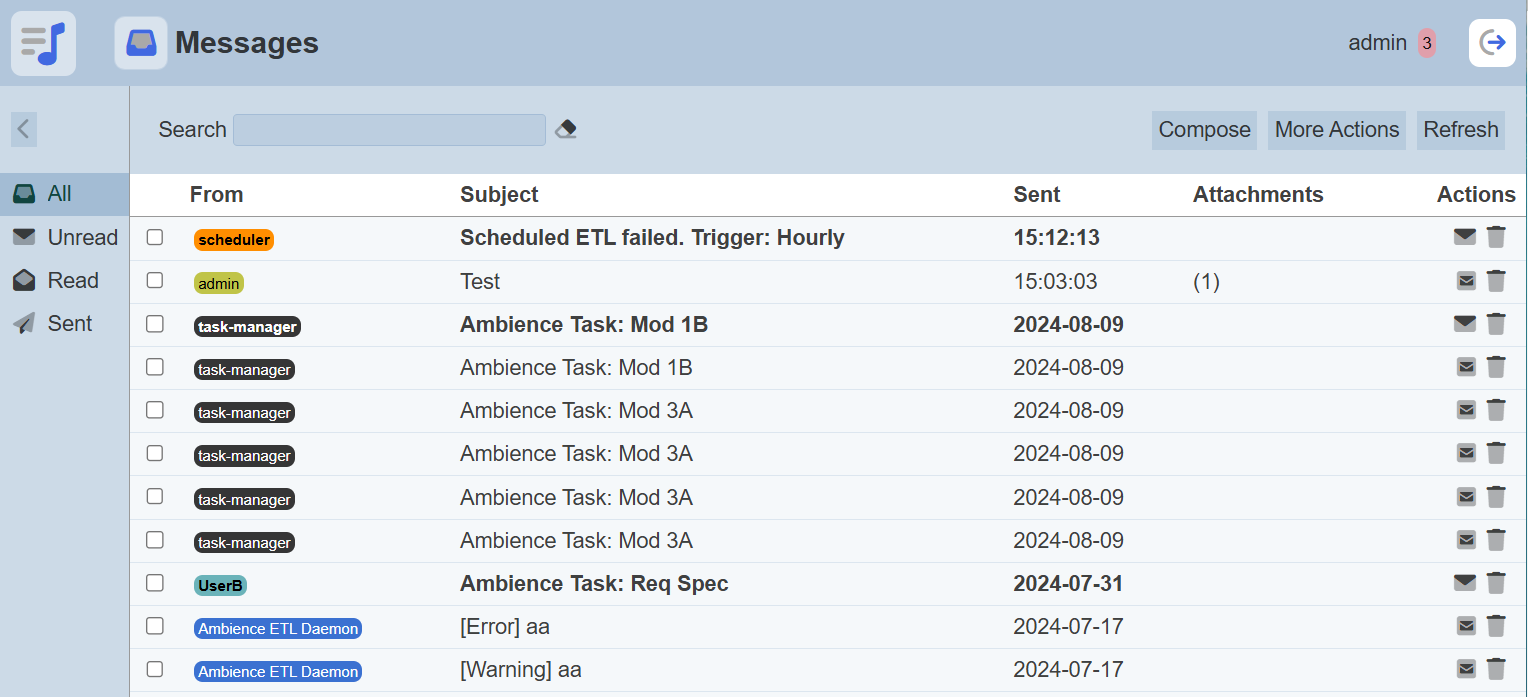Click envelope icon for Ambience Task: Req Spec

pyautogui.click(x=1465, y=583)
